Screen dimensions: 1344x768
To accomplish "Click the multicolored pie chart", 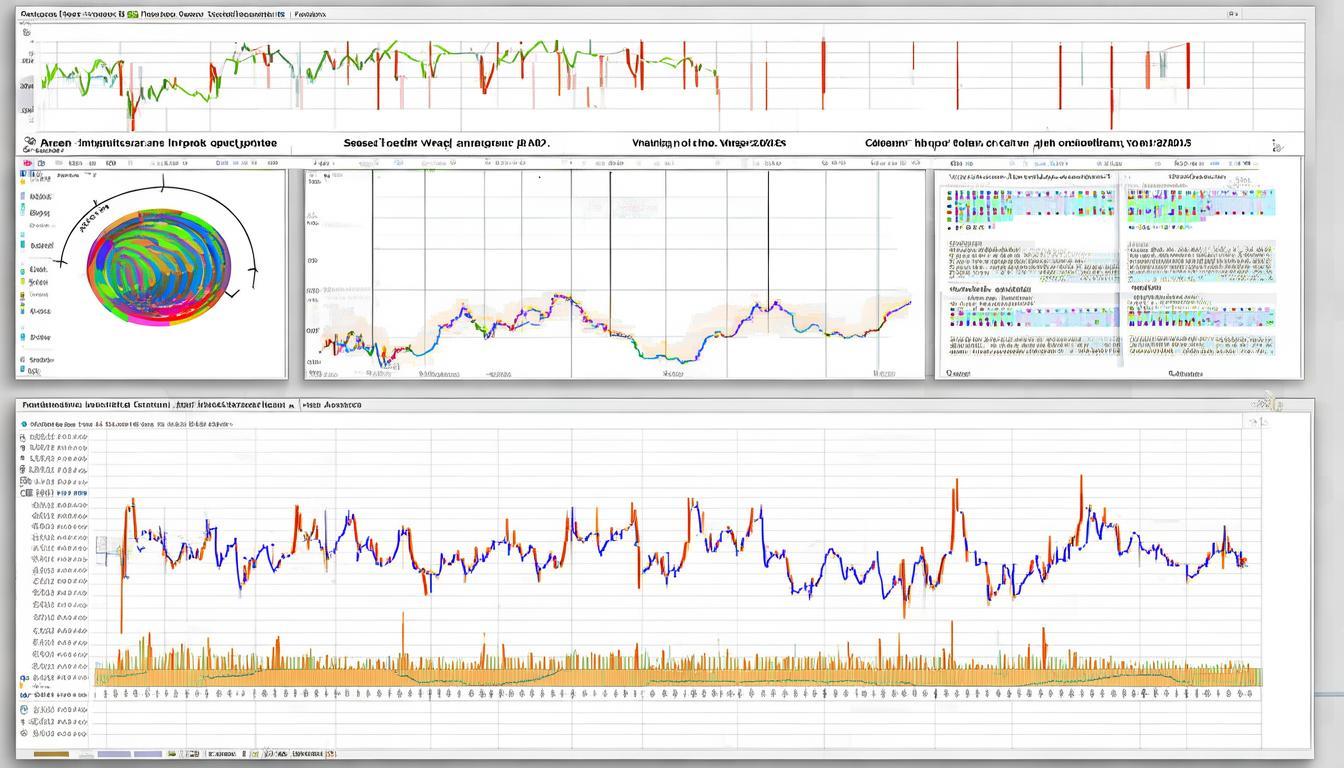I will tap(158, 264).
